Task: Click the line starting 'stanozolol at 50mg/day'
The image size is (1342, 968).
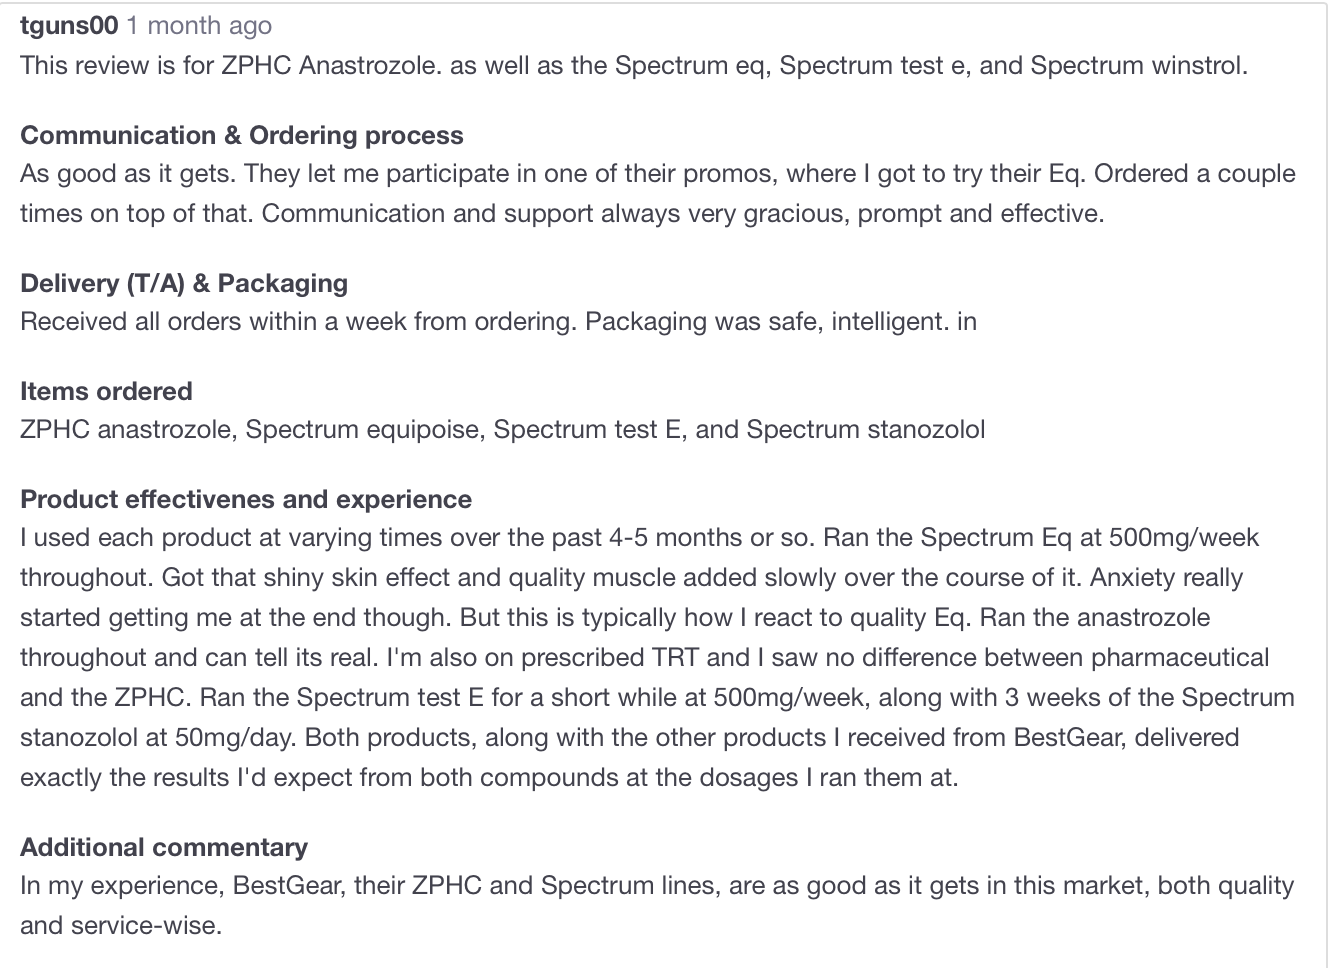Action: click(x=630, y=738)
